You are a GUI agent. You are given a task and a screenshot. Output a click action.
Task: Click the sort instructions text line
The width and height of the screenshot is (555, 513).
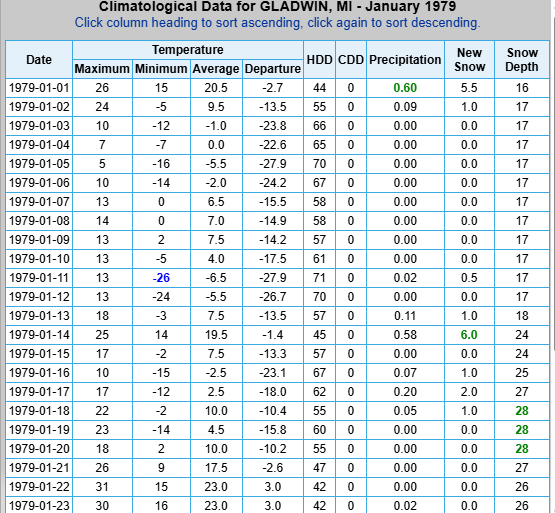coord(278,23)
